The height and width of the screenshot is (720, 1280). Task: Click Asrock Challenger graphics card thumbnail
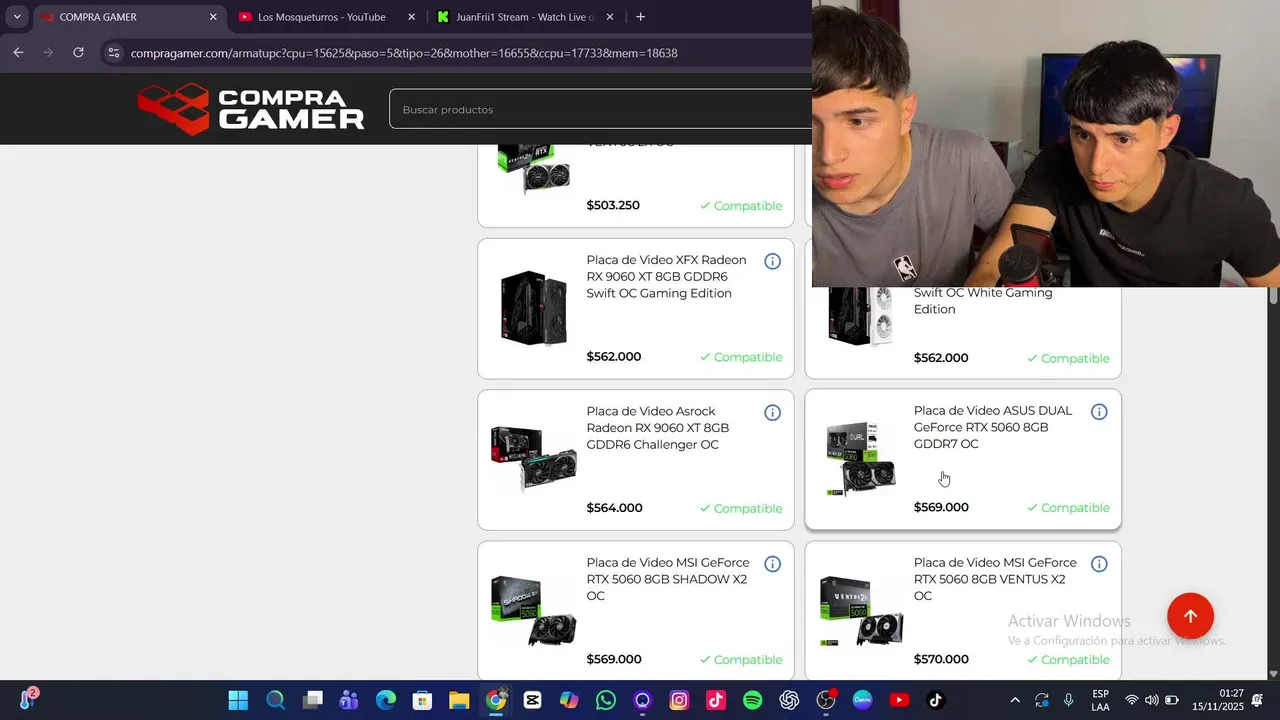533,459
